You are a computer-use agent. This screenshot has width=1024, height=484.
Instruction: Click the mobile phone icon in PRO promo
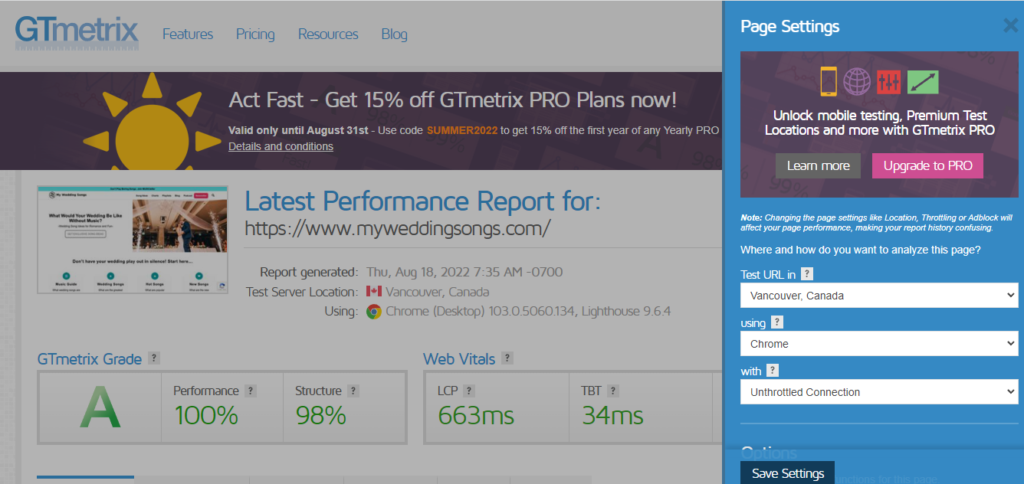829,81
